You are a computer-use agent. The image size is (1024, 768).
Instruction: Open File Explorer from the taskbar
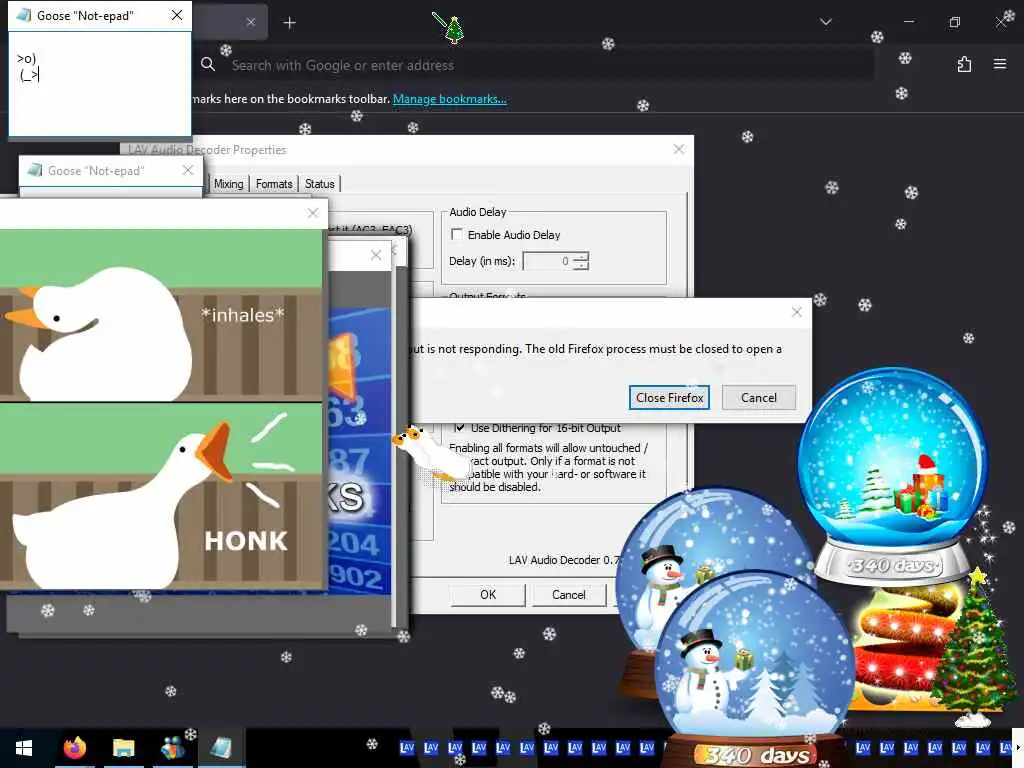coord(123,748)
